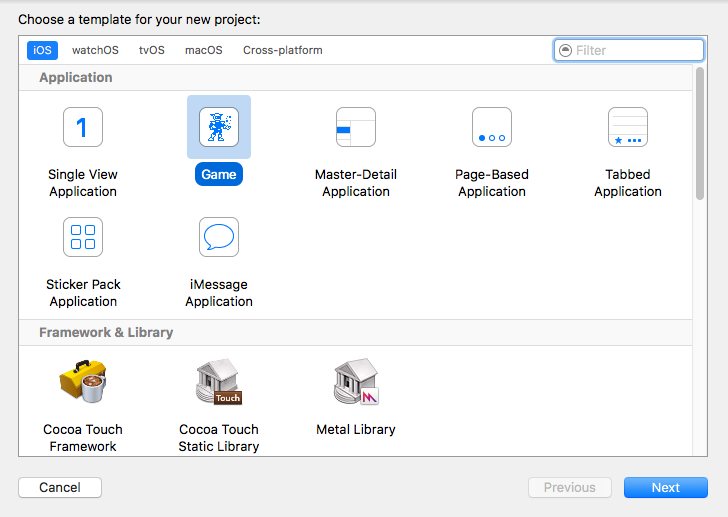Select the Tabbed Application template icon
Viewport: 728px width, 517px height.
(x=627, y=127)
